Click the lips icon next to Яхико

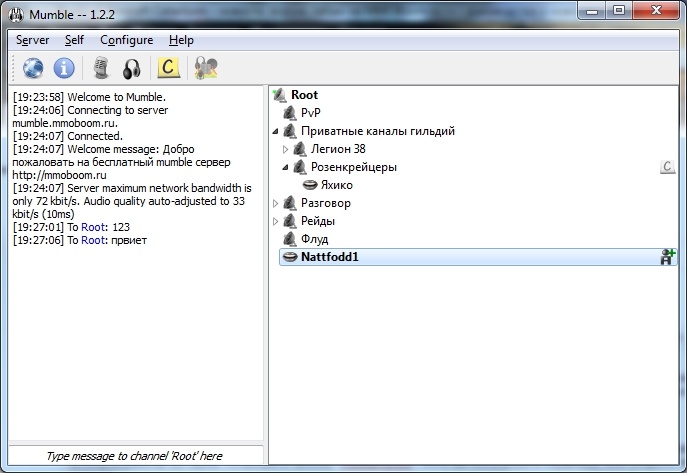310,185
